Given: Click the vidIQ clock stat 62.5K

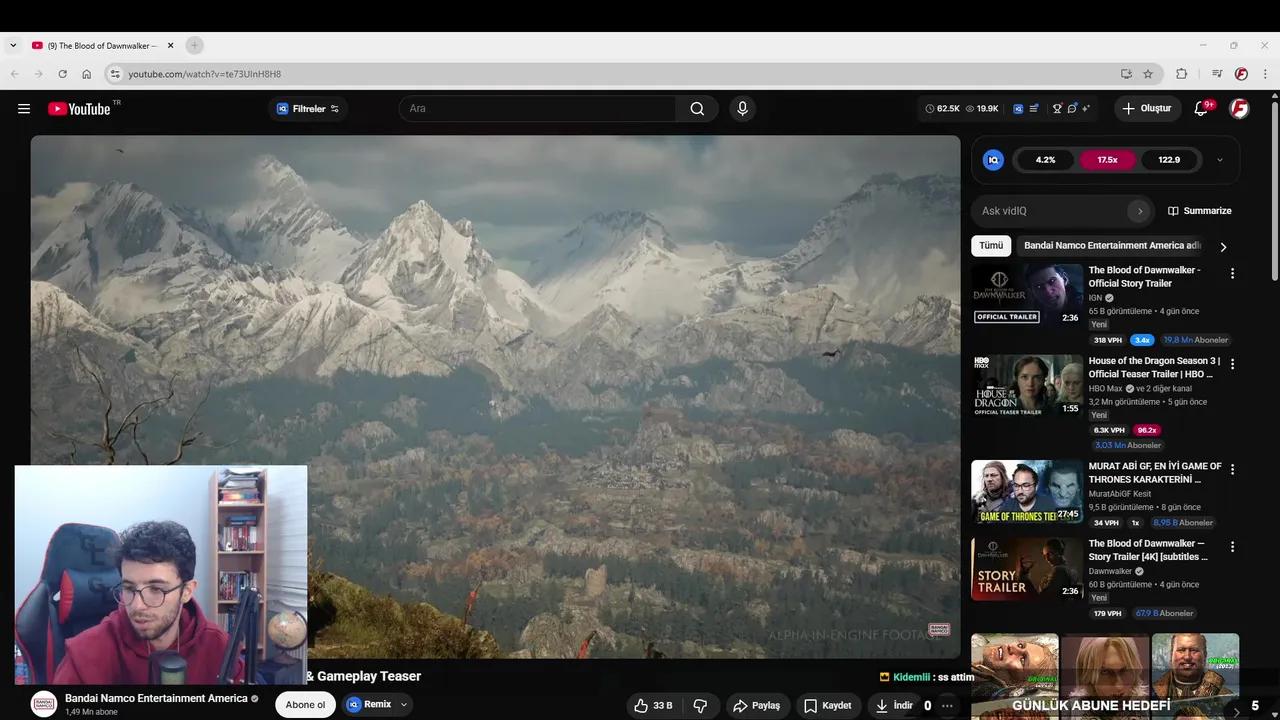Looking at the screenshot, I should pyautogui.click(x=942, y=109).
